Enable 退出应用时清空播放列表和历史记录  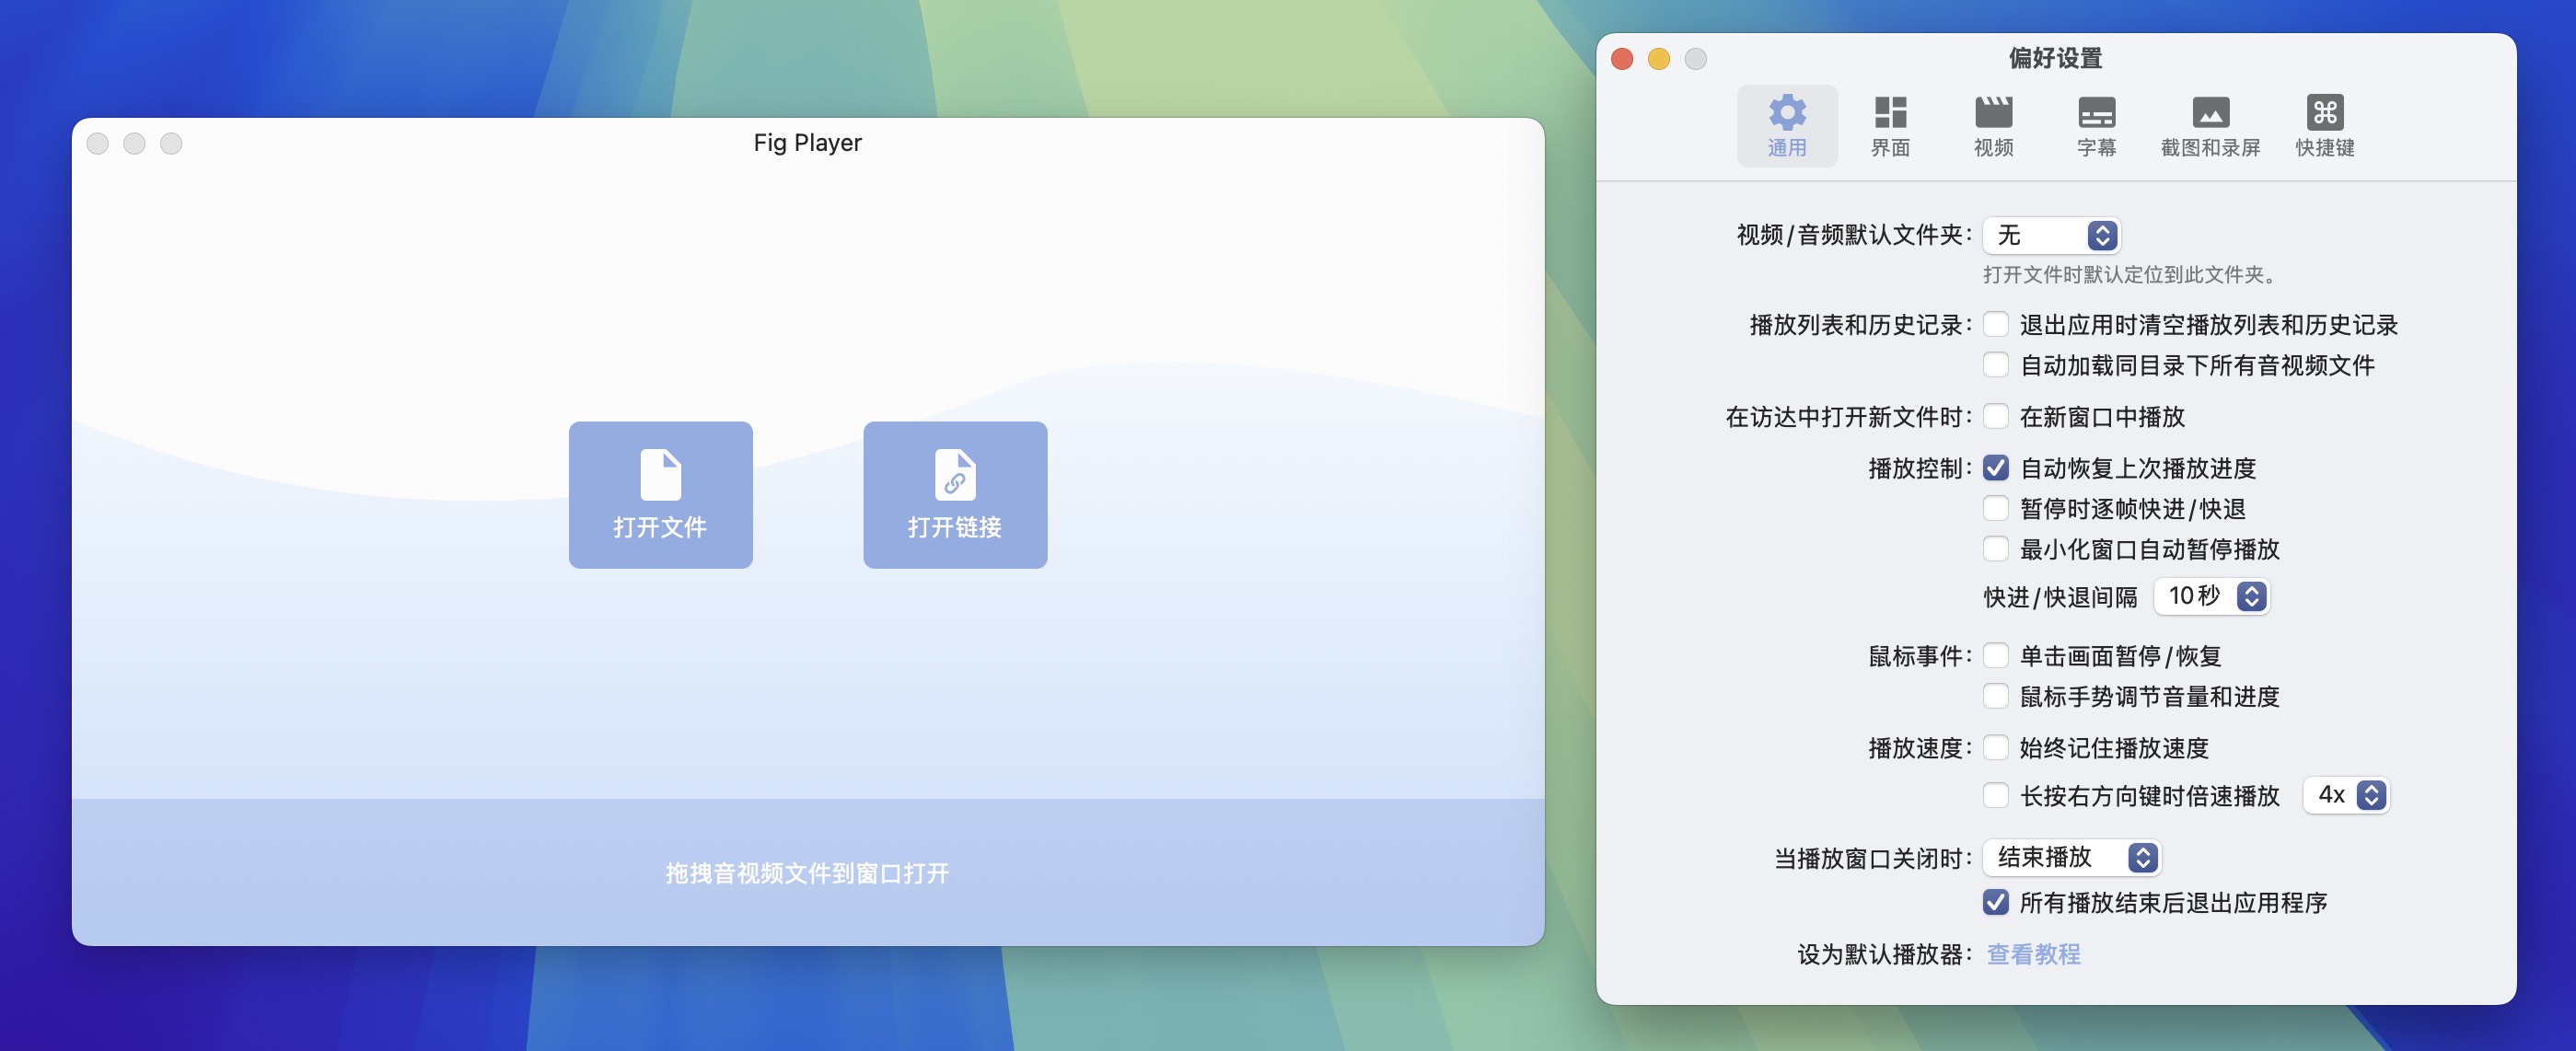(1996, 324)
